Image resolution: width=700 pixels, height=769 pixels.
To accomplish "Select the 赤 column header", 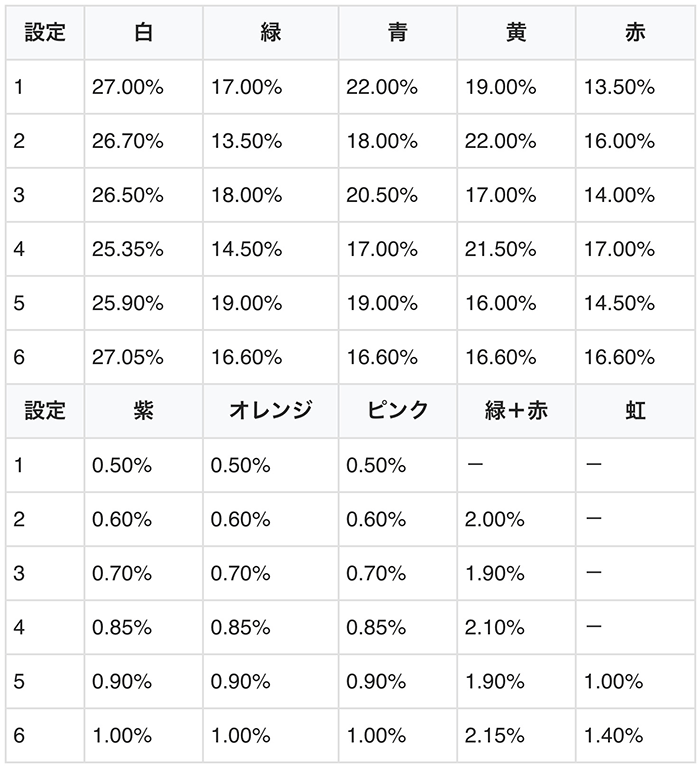I will [x=635, y=32].
